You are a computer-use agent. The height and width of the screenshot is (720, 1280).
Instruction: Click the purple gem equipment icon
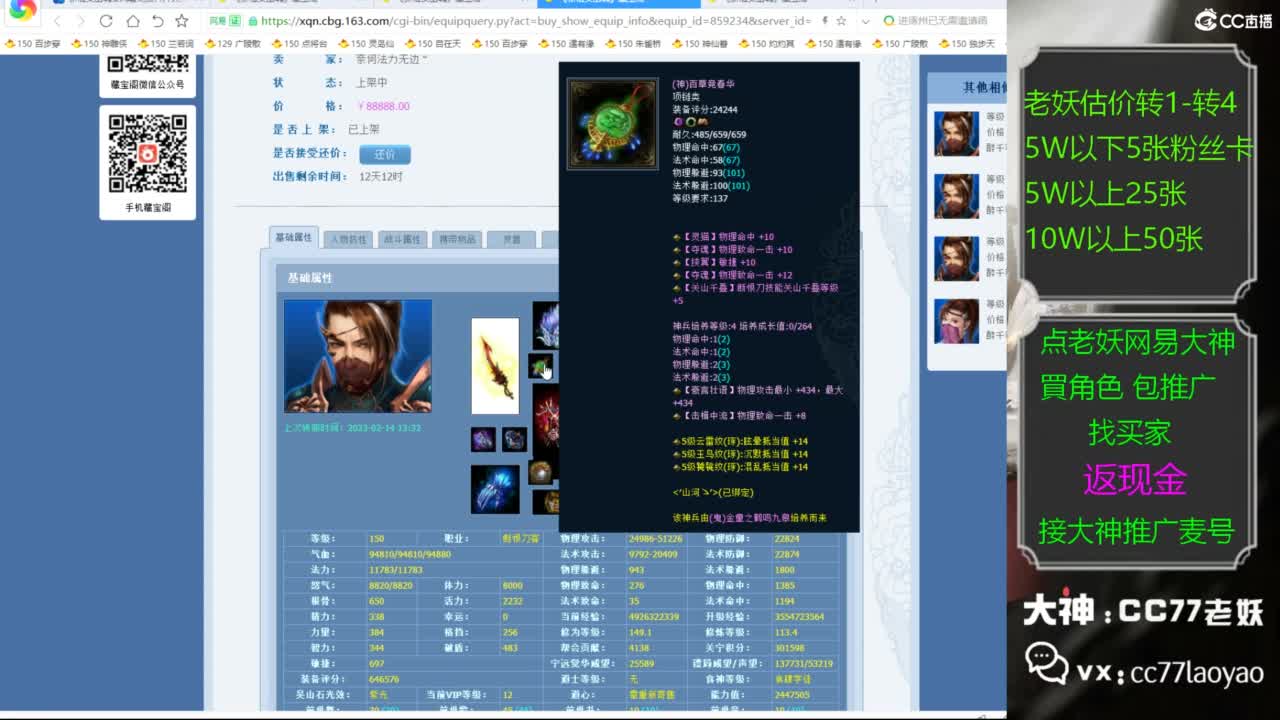(483, 439)
